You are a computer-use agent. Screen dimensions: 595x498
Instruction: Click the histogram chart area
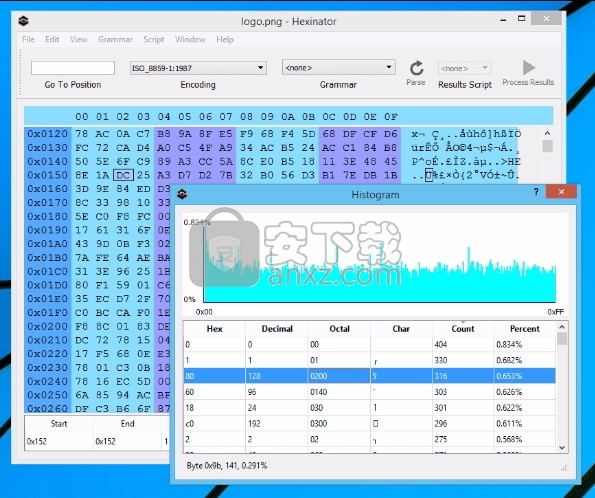click(x=375, y=265)
